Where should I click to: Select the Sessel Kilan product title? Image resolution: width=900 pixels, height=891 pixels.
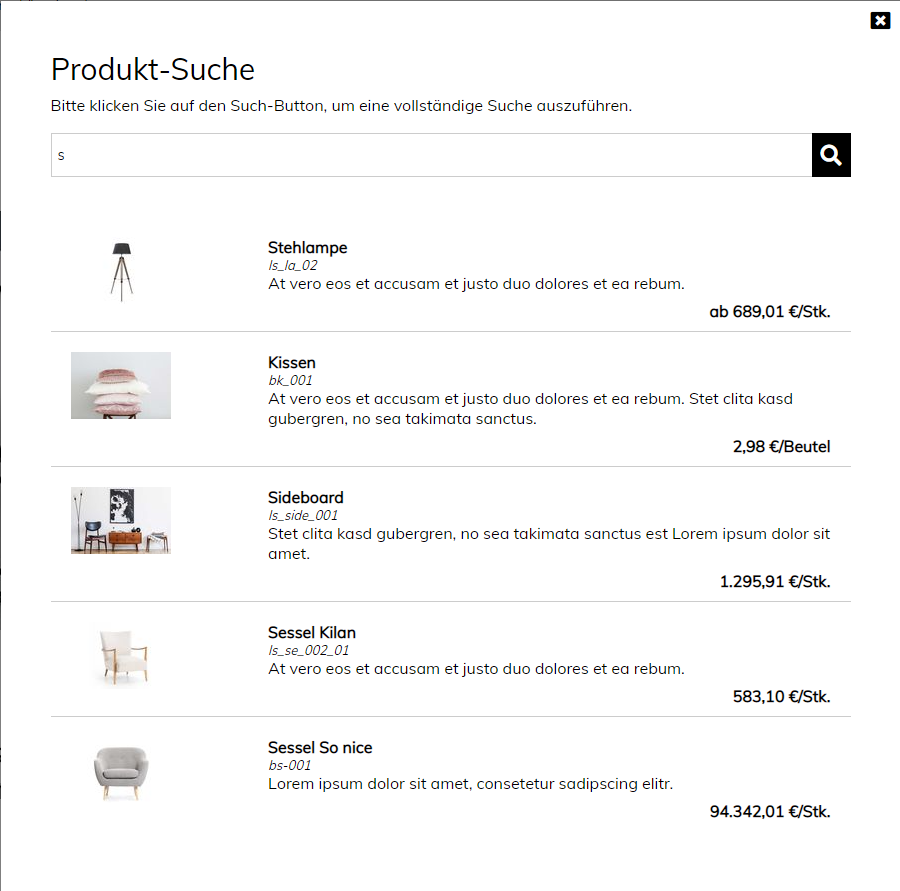pyautogui.click(x=312, y=632)
